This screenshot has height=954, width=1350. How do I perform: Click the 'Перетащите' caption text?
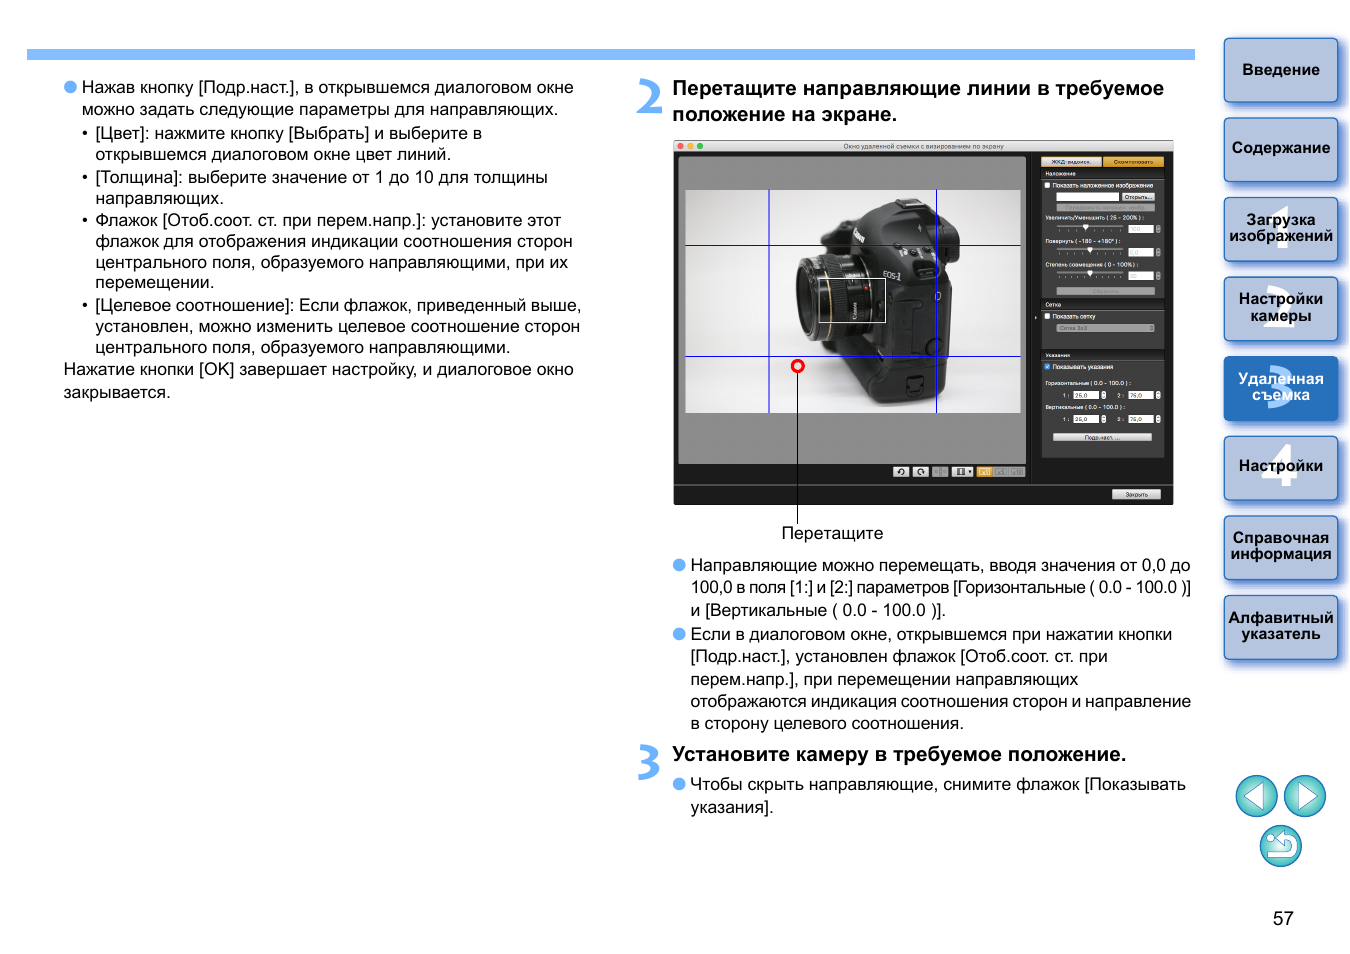click(x=832, y=533)
